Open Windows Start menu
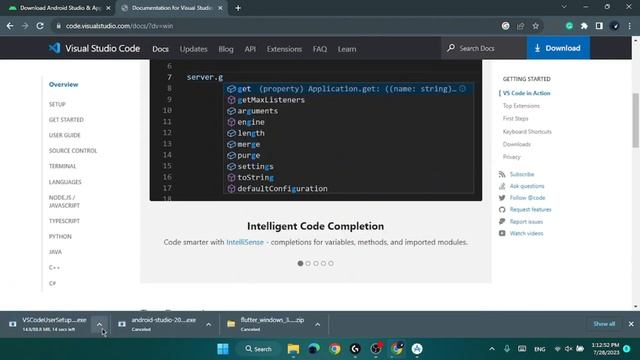640x360 pixels. tap(223, 349)
